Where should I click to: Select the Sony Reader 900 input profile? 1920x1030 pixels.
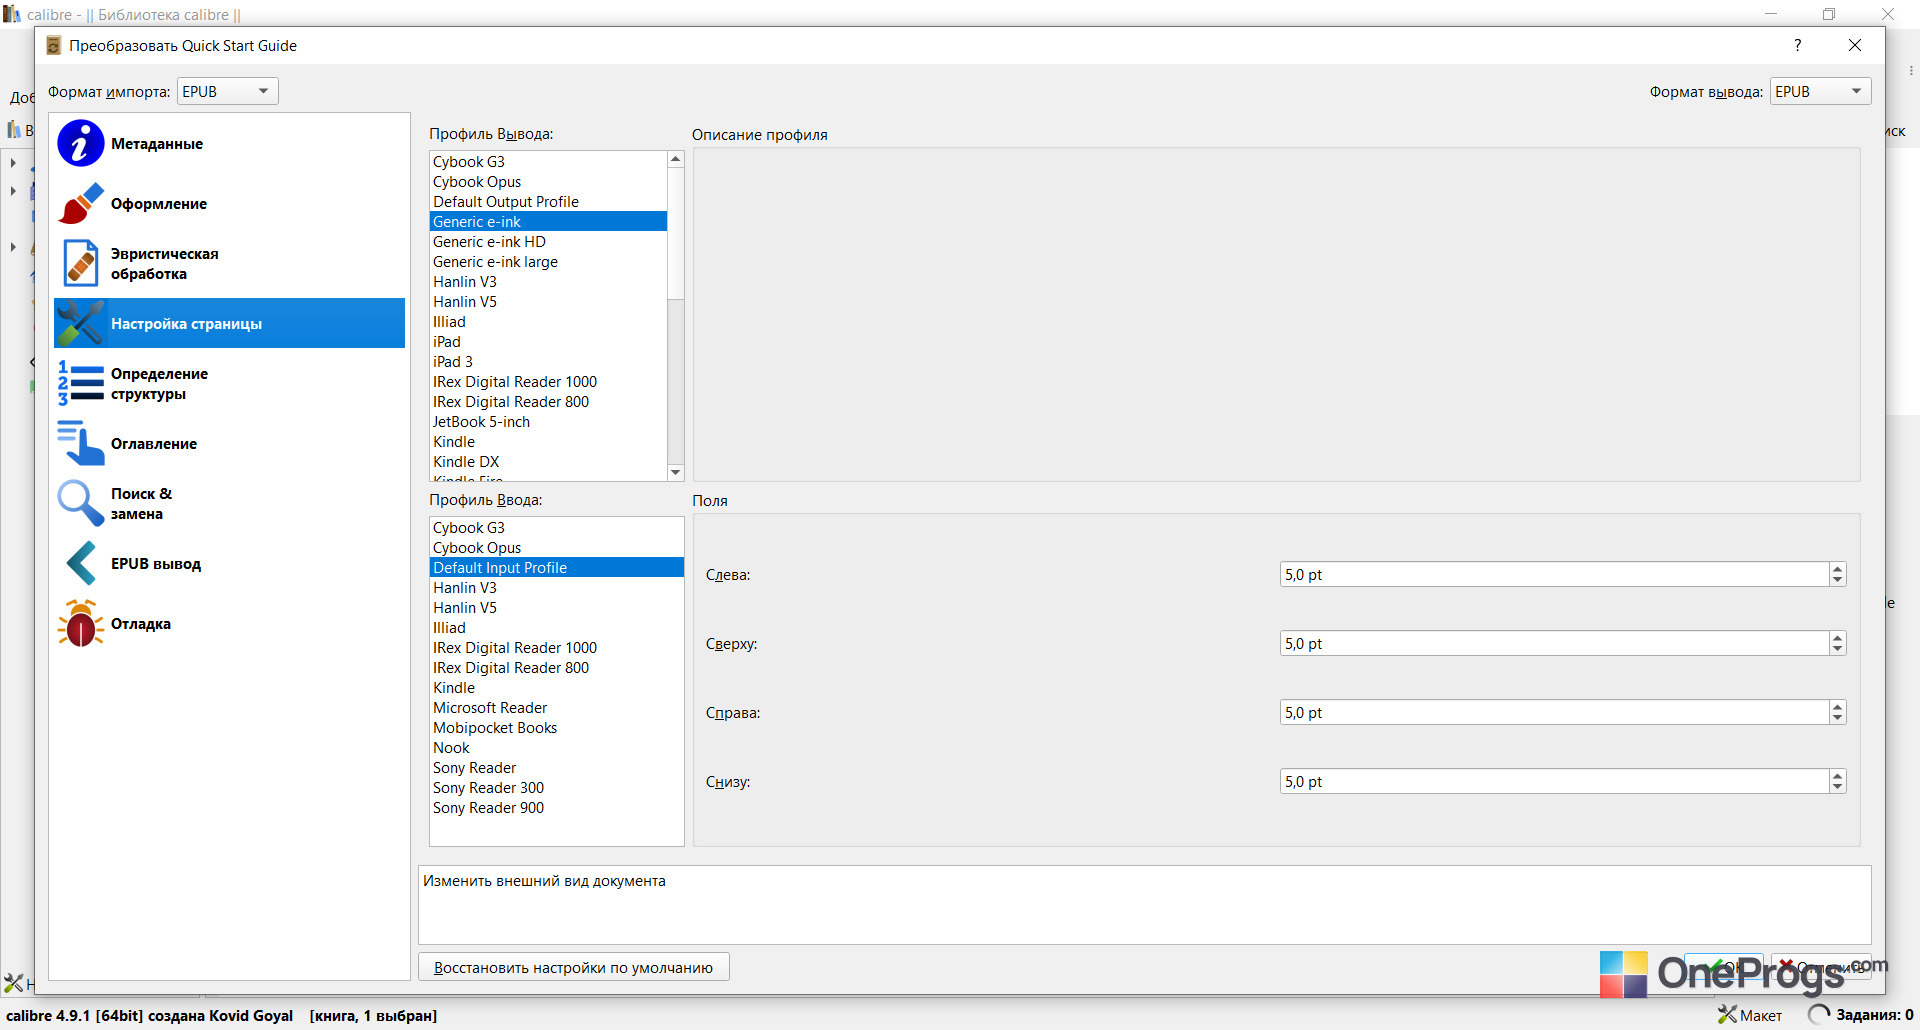pos(557,807)
